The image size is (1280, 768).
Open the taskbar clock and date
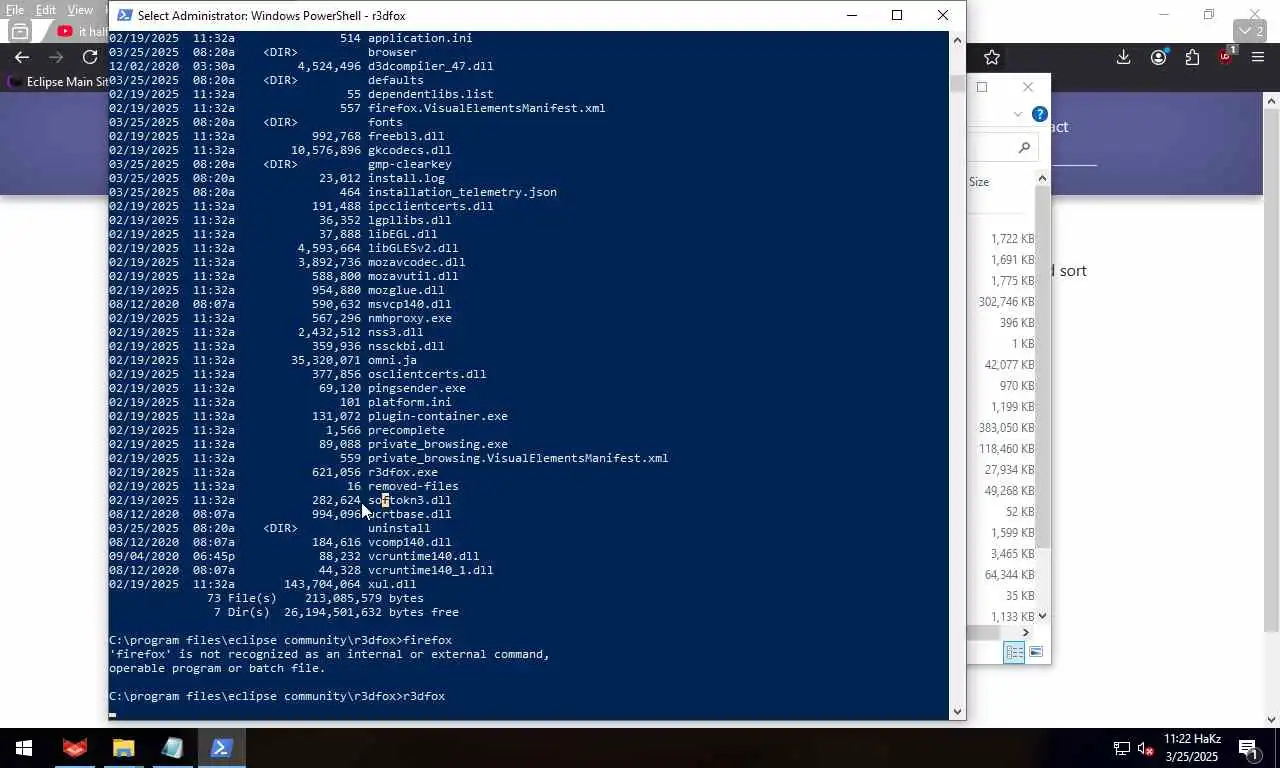click(1190, 748)
